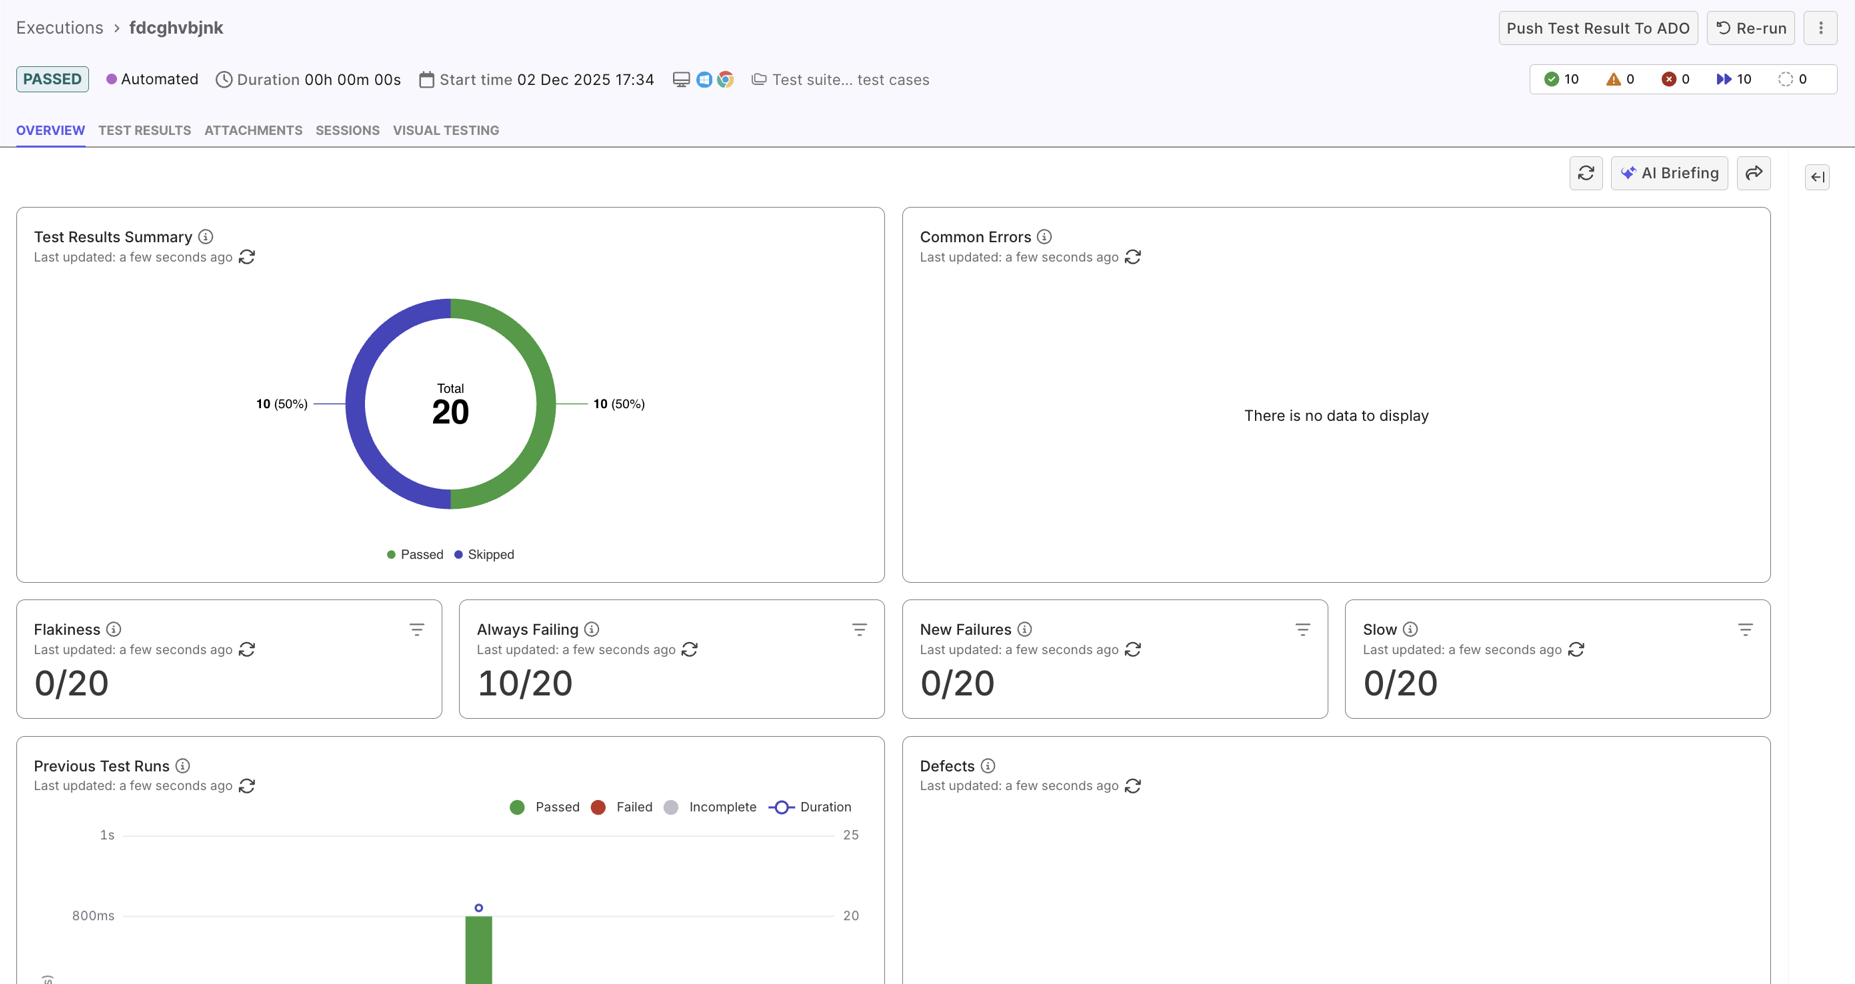Click the green Passed color dot in legend
This screenshot has height=984, width=1855.
(391, 554)
